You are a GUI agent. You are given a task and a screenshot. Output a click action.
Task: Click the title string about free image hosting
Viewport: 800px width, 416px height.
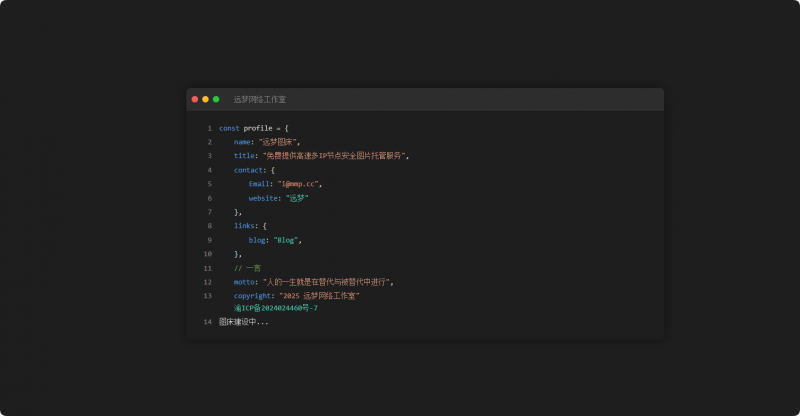tap(336, 156)
